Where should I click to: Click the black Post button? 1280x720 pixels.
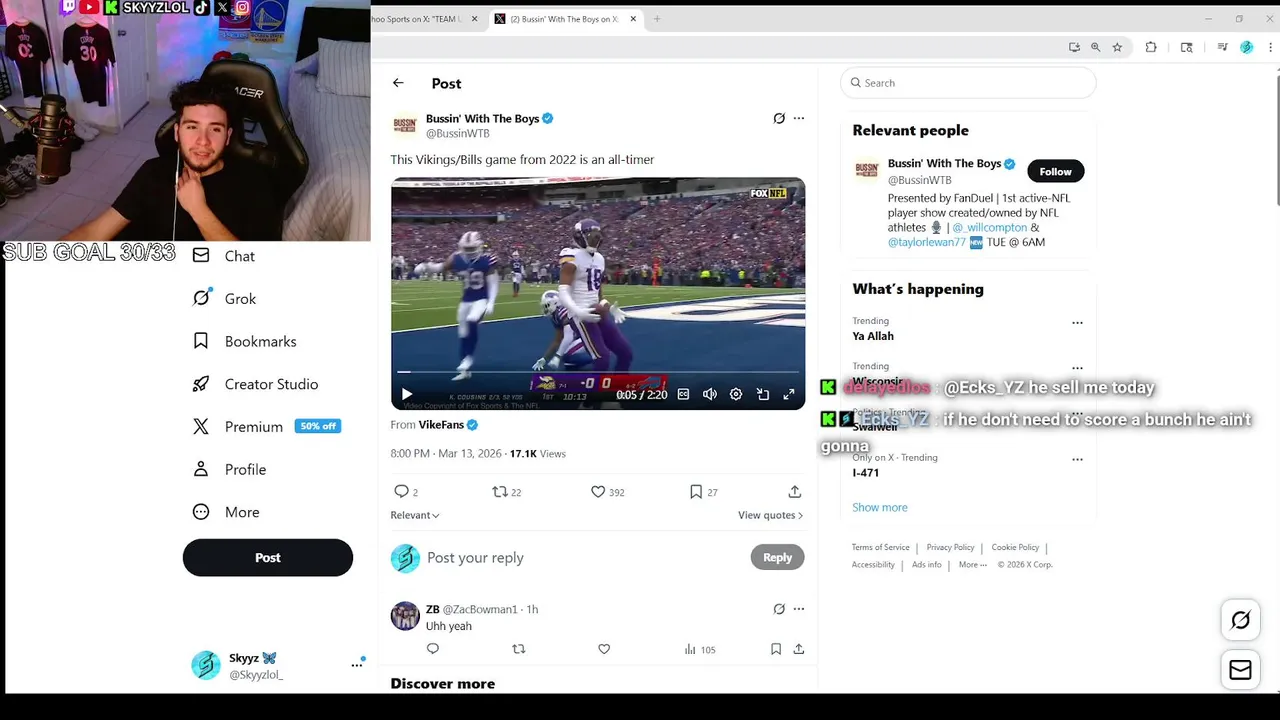click(x=268, y=558)
